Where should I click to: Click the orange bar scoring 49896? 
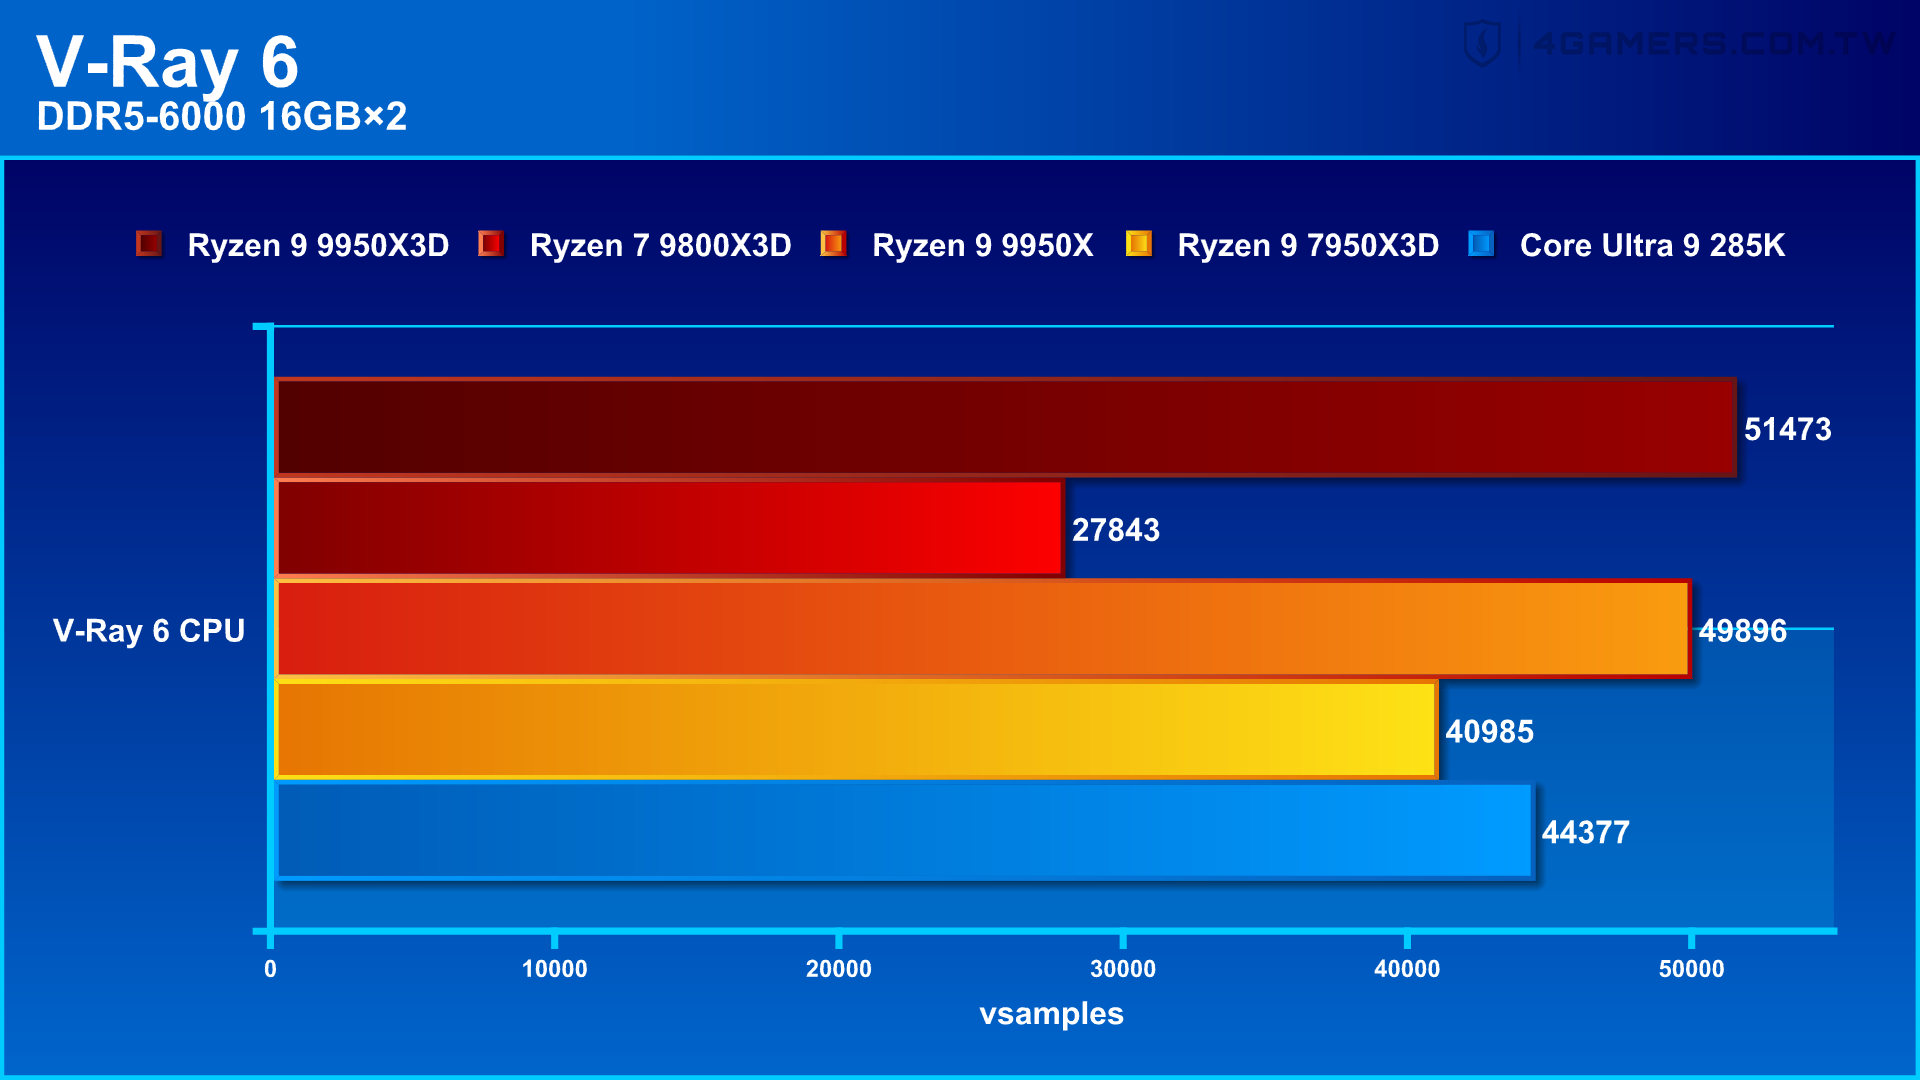[x=983, y=629]
